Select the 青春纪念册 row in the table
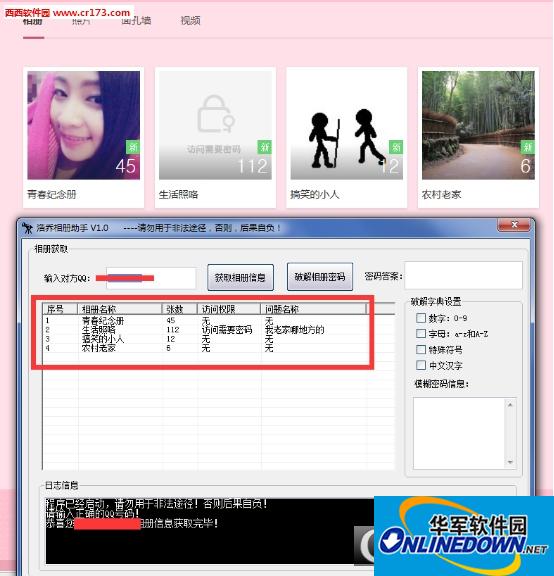 tap(206, 321)
